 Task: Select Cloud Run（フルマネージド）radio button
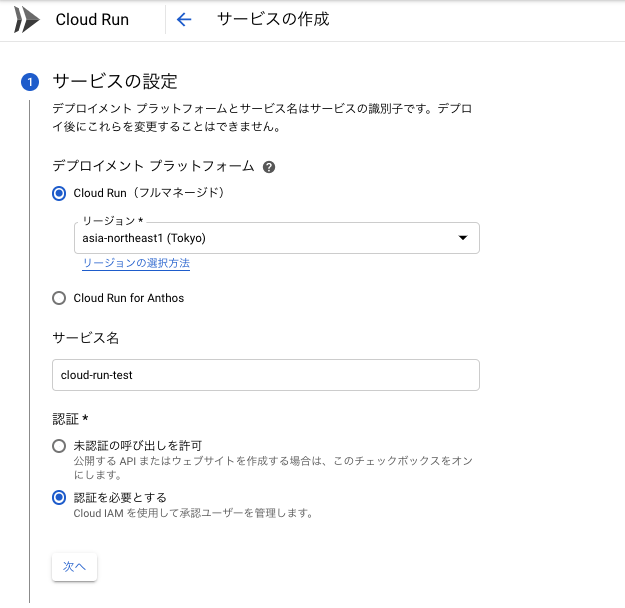[x=59, y=193]
